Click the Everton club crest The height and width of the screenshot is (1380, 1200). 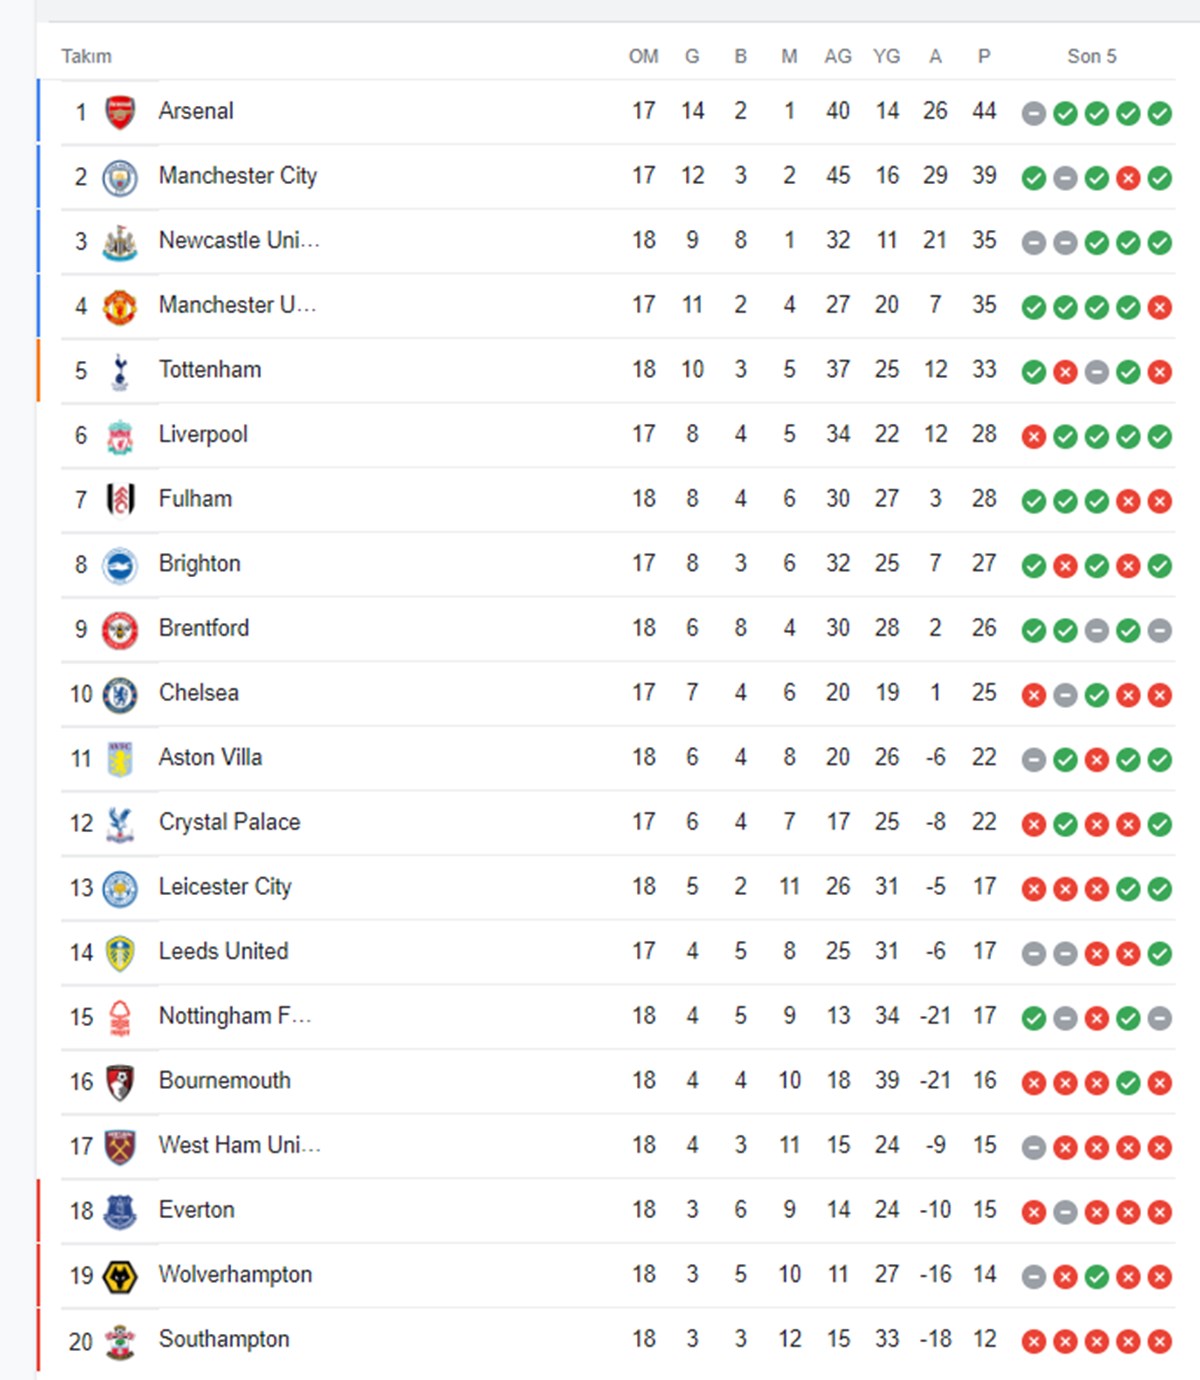[x=120, y=1211]
